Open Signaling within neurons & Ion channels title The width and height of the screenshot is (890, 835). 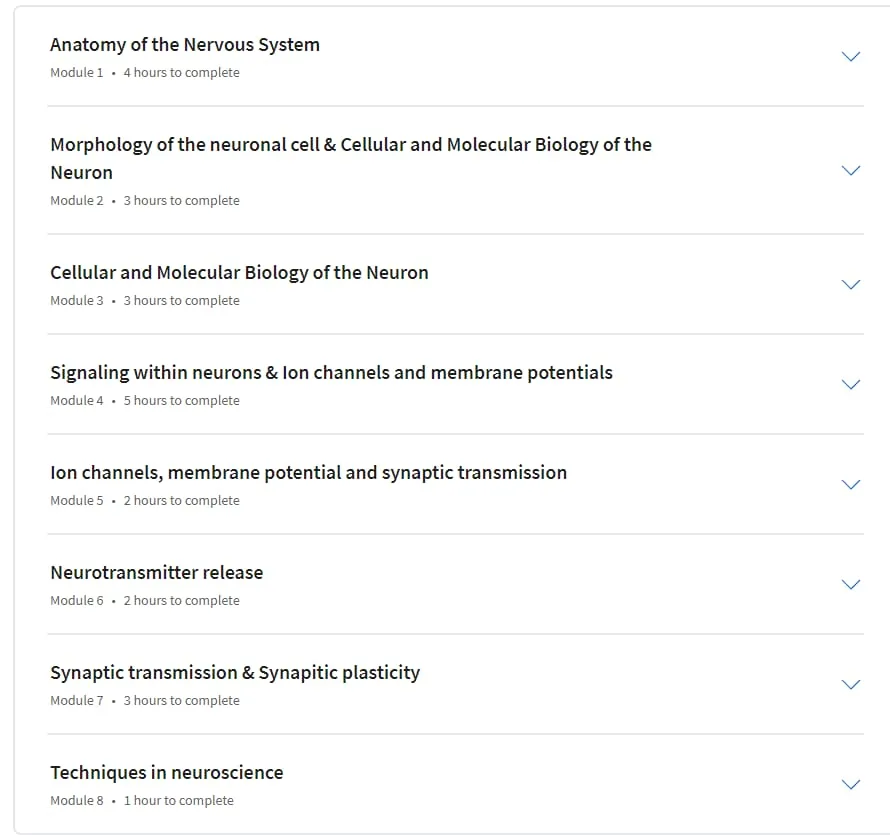click(x=331, y=373)
